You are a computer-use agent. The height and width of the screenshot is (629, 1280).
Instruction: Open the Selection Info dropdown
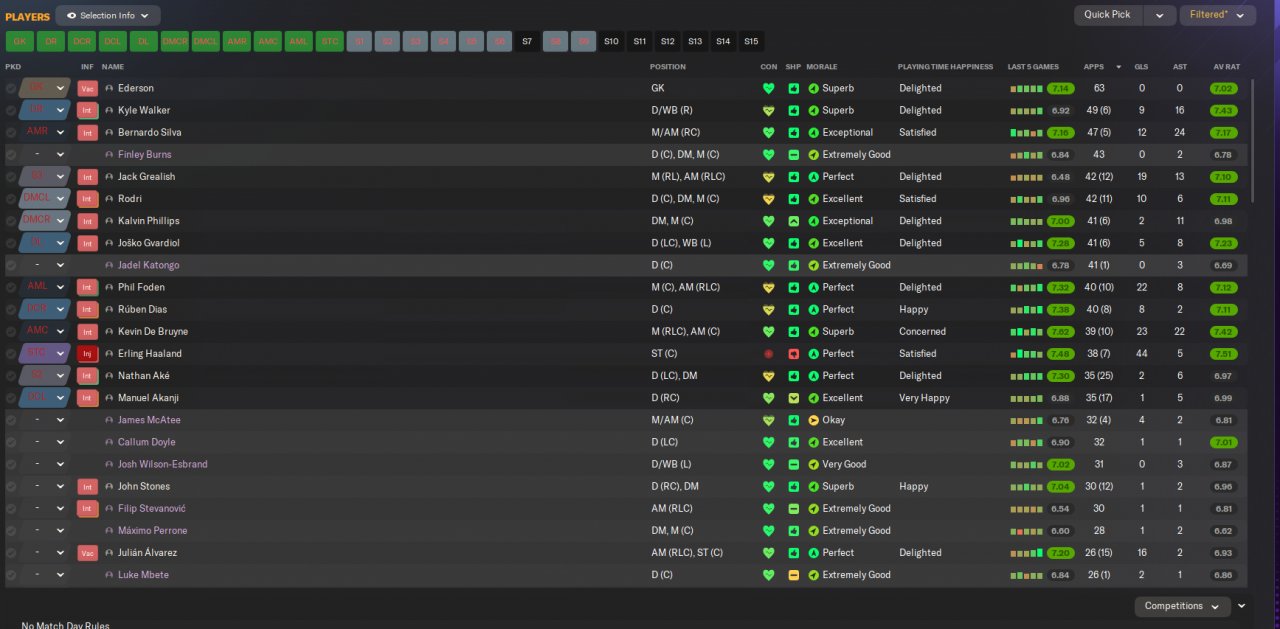pyautogui.click(x=108, y=16)
